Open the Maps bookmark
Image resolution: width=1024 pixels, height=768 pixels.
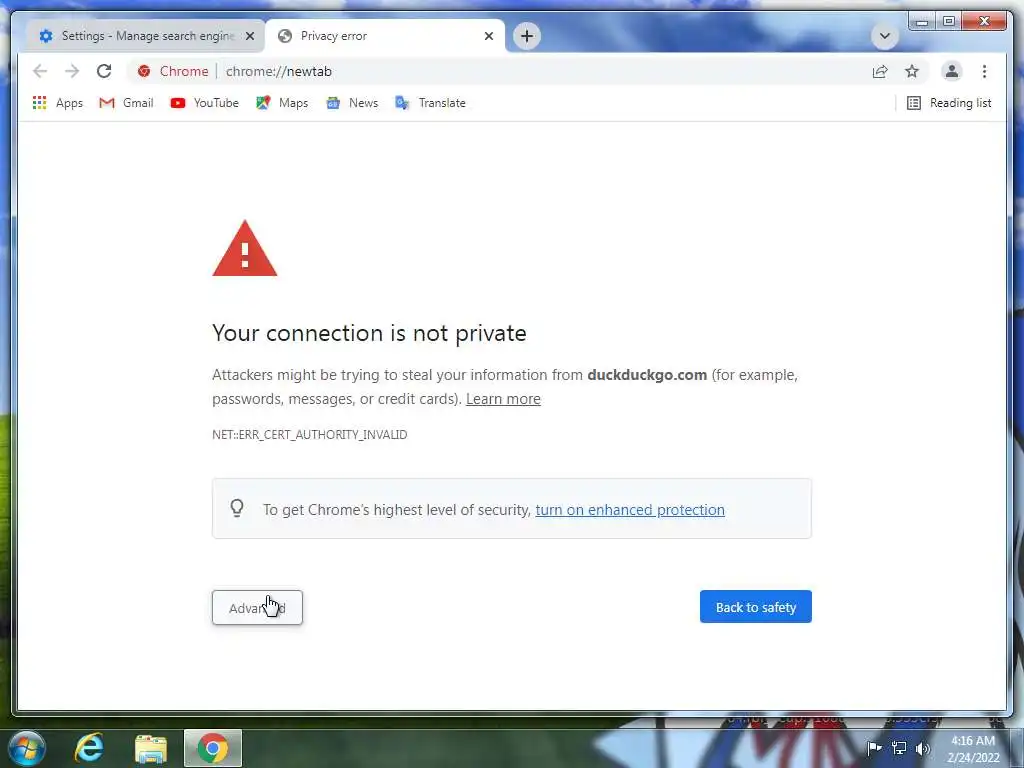click(282, 103)
